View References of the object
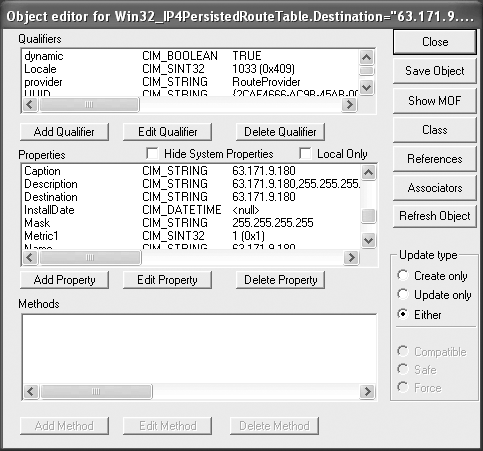Image resolution: width=483 pixels, height=451 pixels. (435, 159)
